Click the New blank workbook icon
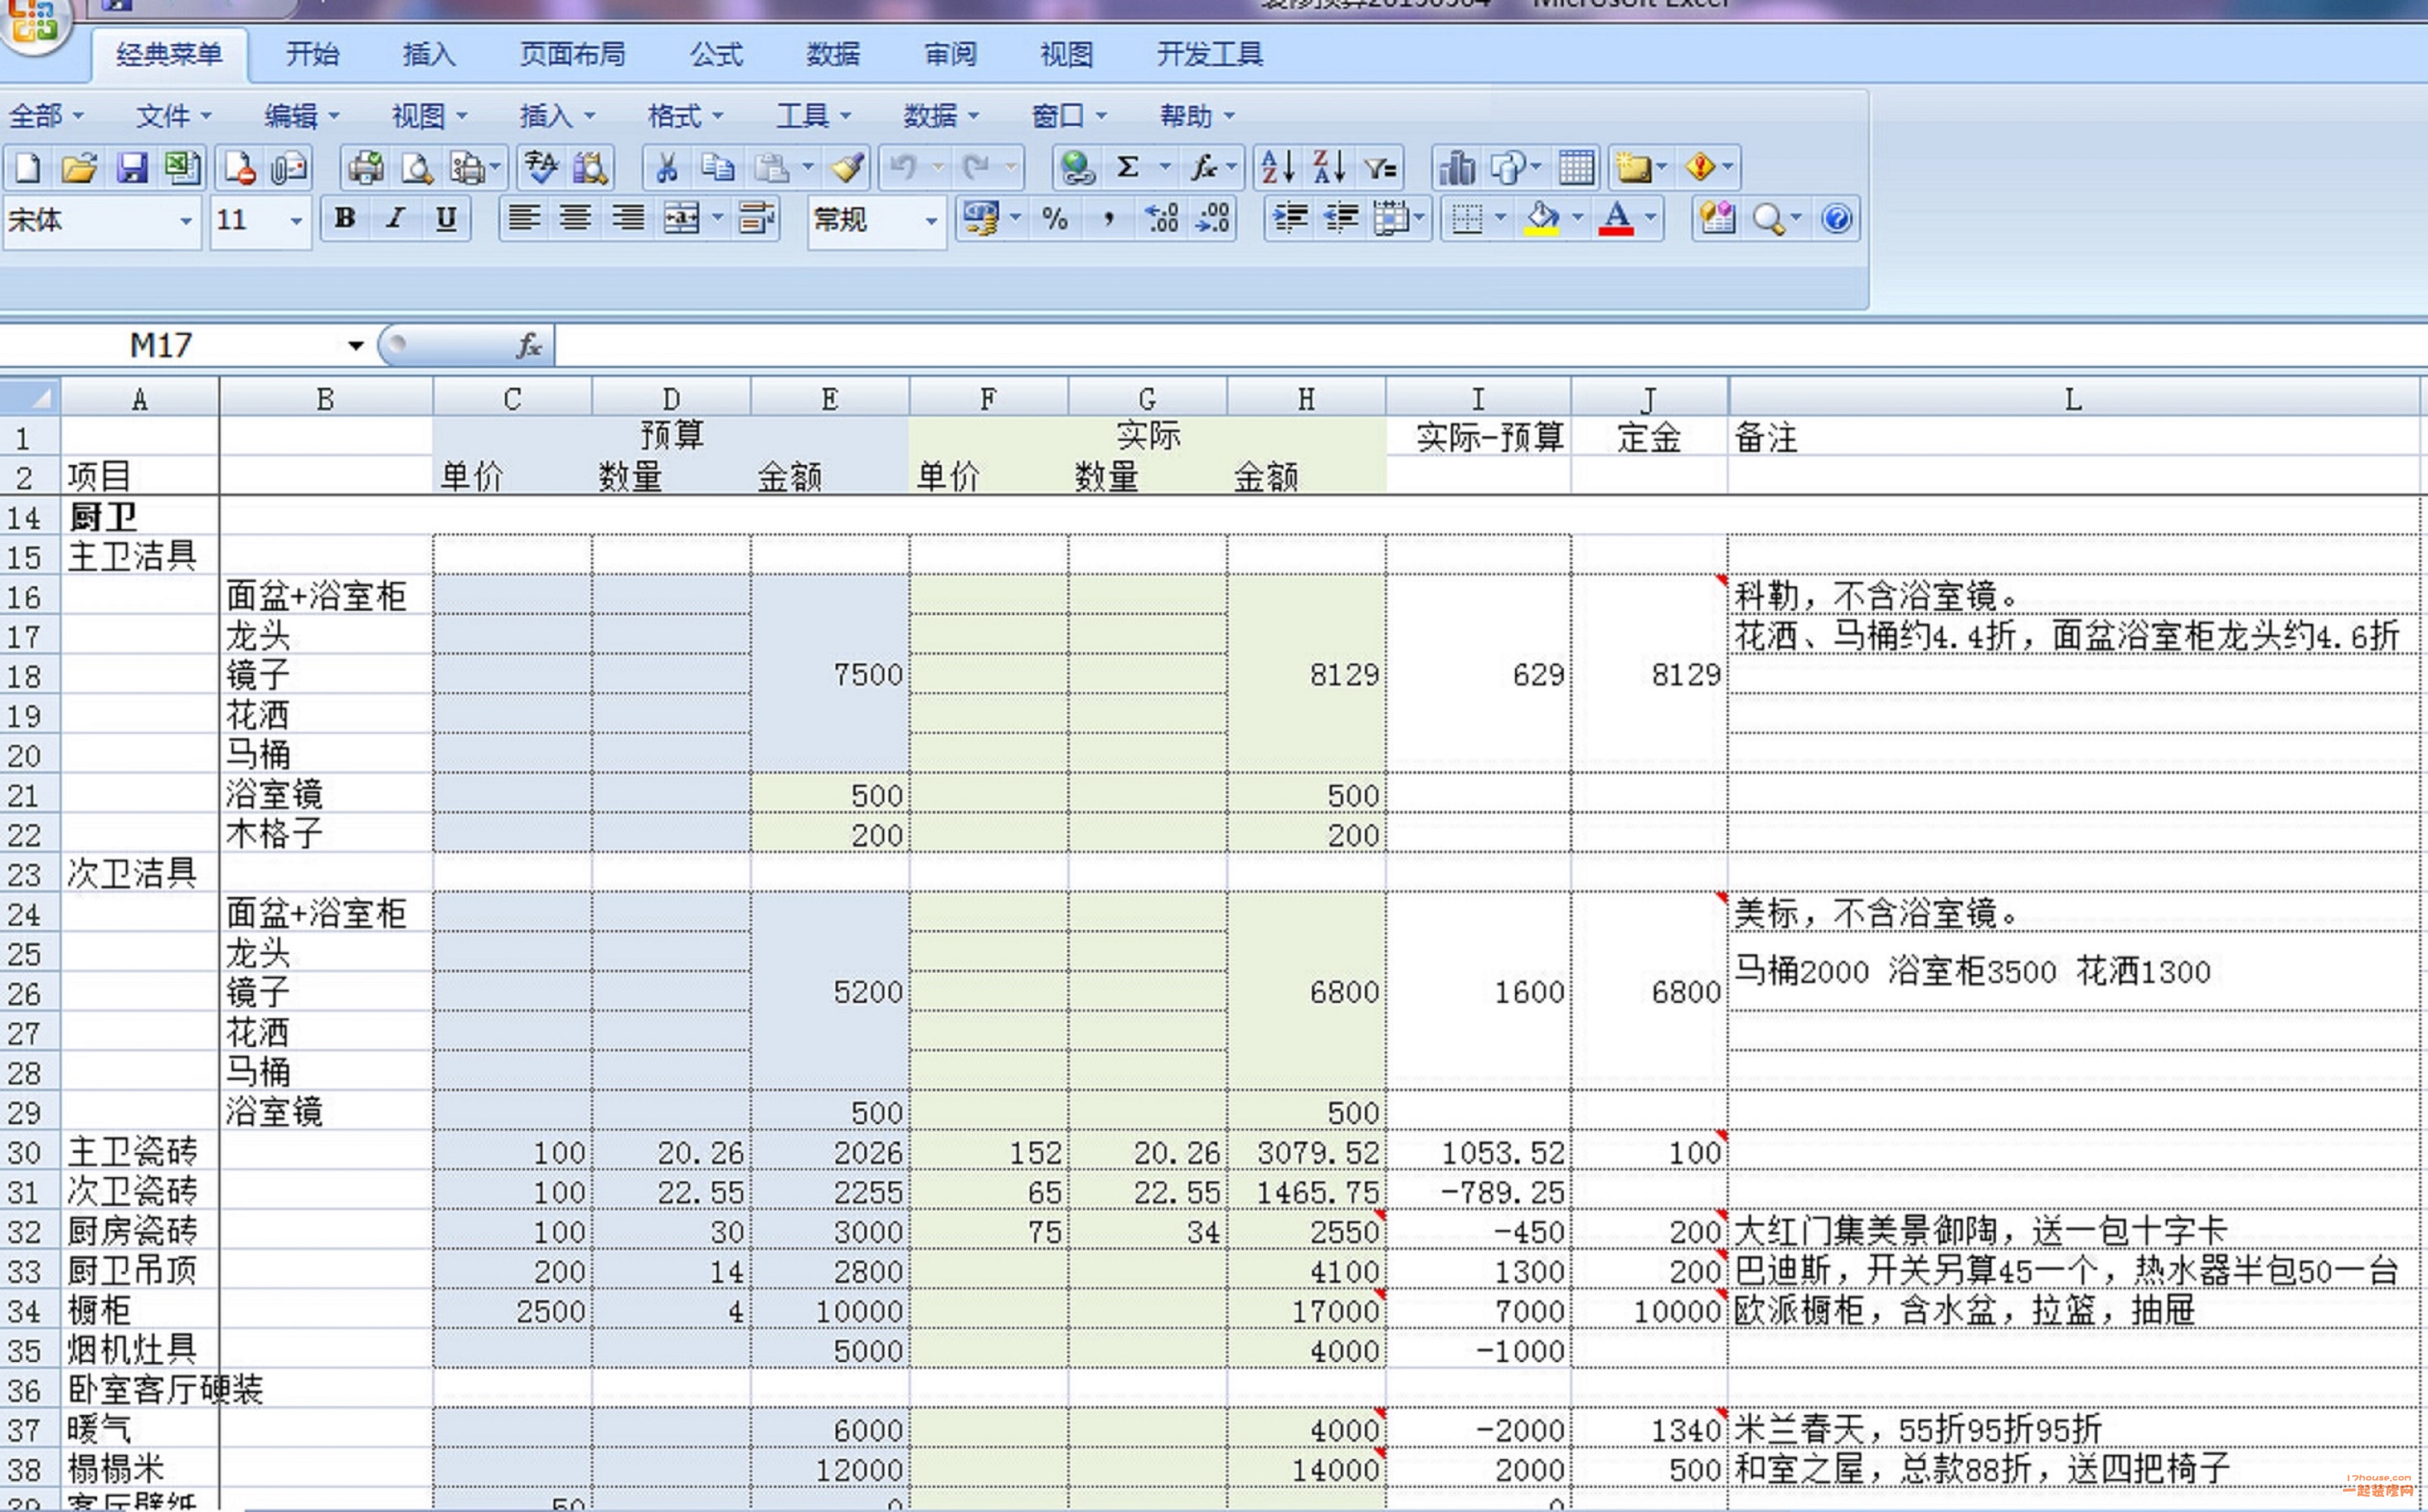 (27, 167)
